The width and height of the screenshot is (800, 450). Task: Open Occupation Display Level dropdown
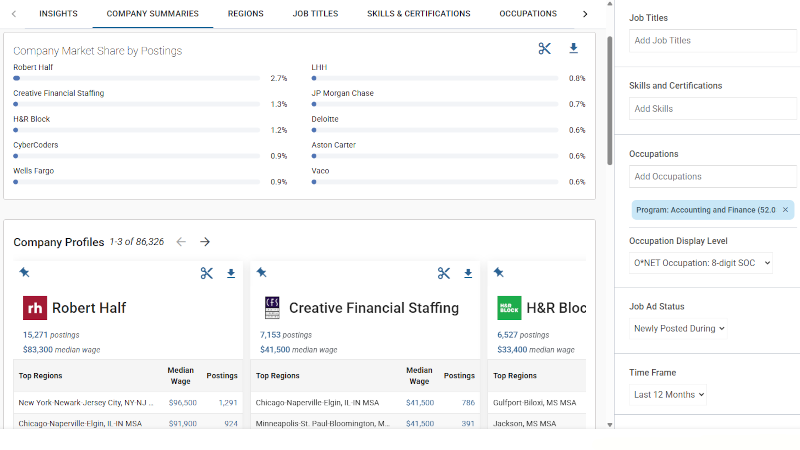[x=701, y=263]
